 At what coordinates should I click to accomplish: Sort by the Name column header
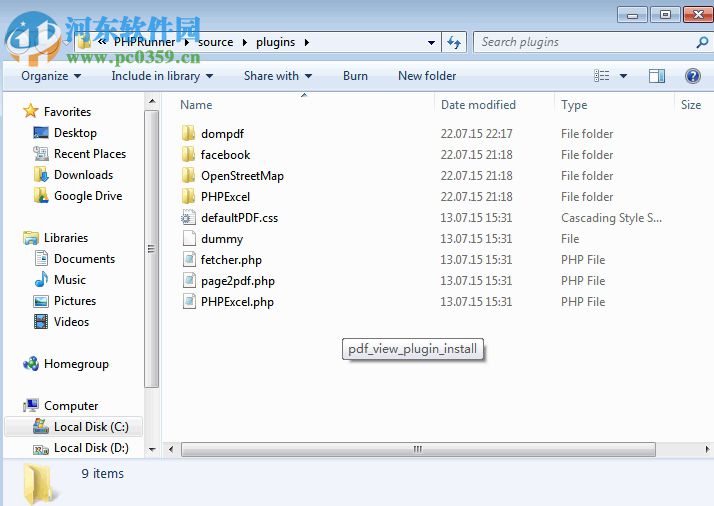coord(196,105)
